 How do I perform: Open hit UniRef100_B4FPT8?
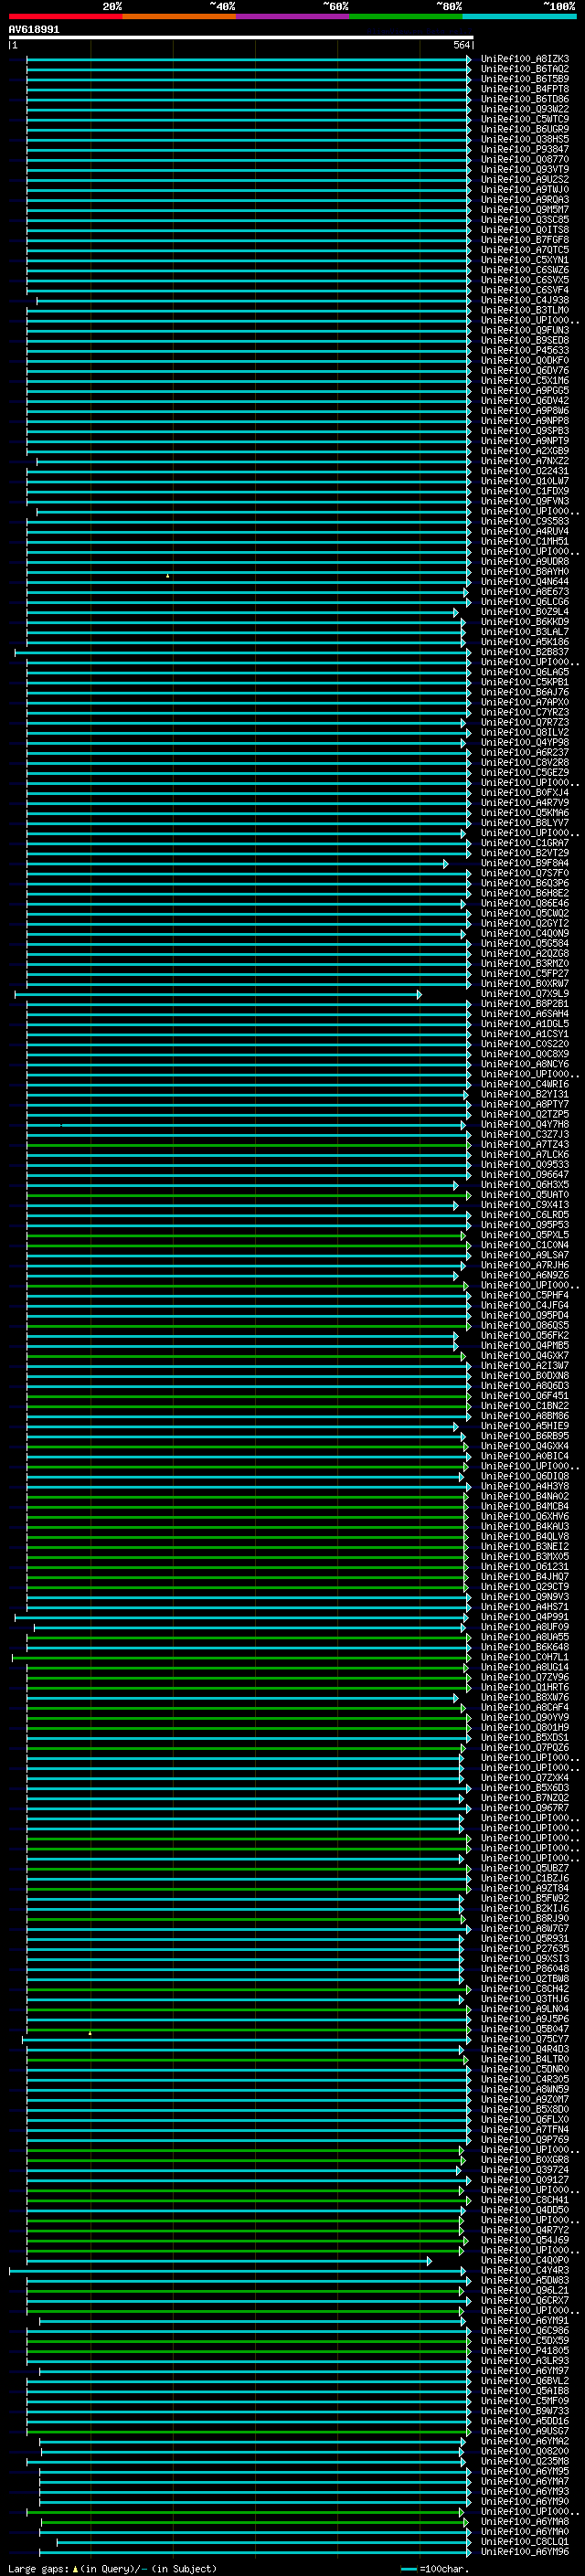pos(524,89)
